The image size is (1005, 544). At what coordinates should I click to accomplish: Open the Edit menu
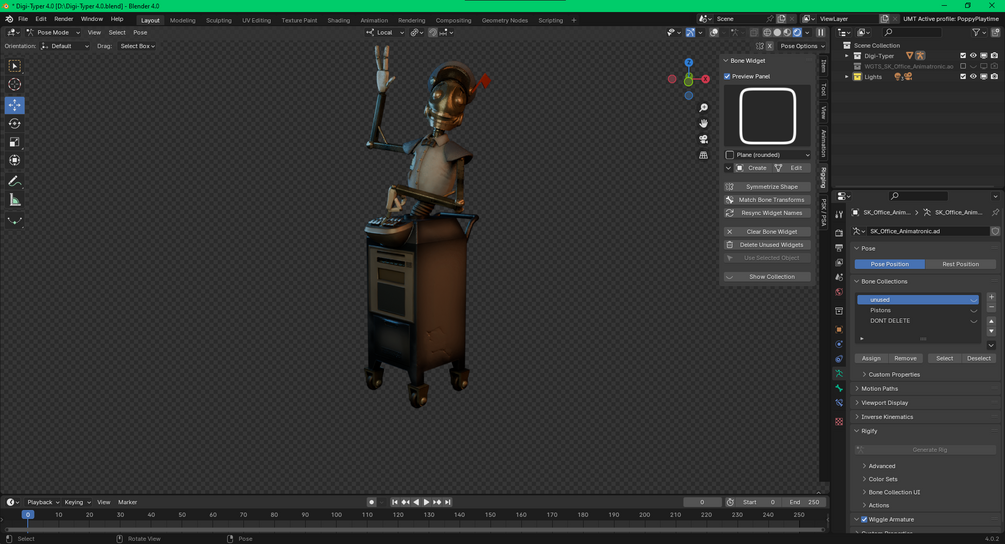pyautogui.click(x=40, y=19)
